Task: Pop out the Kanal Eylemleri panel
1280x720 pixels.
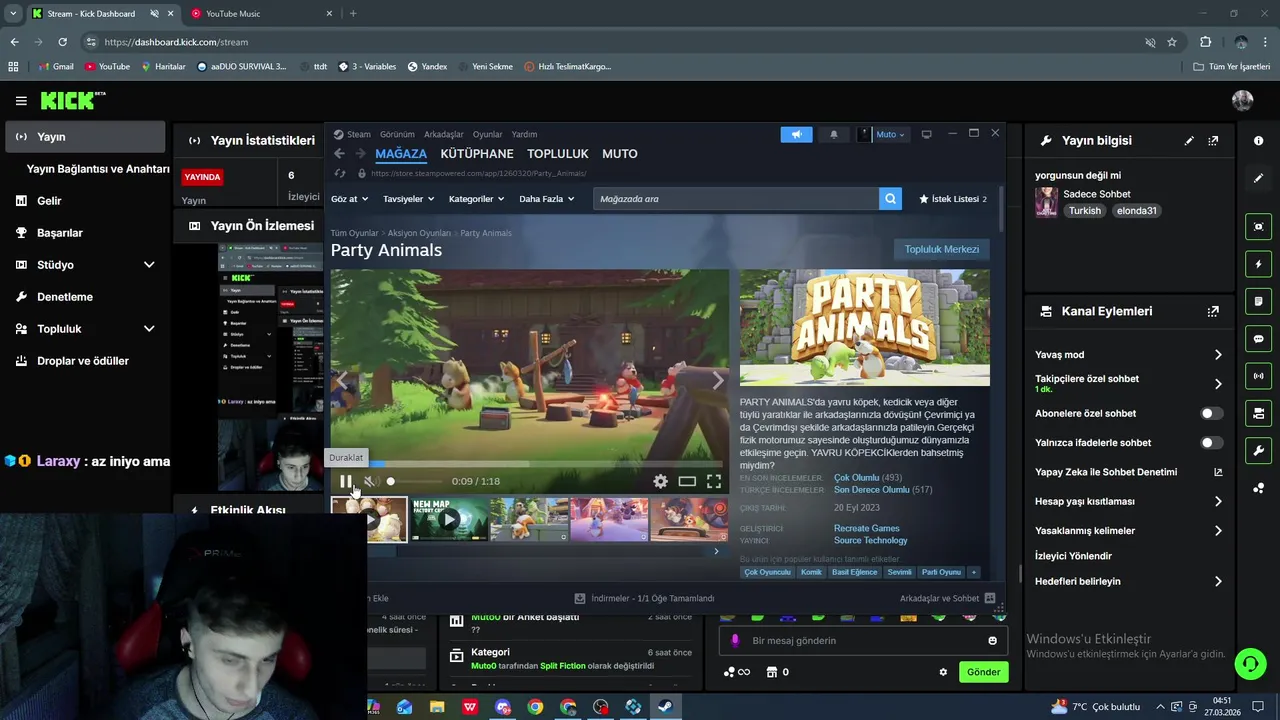Action: (1213, 311)
